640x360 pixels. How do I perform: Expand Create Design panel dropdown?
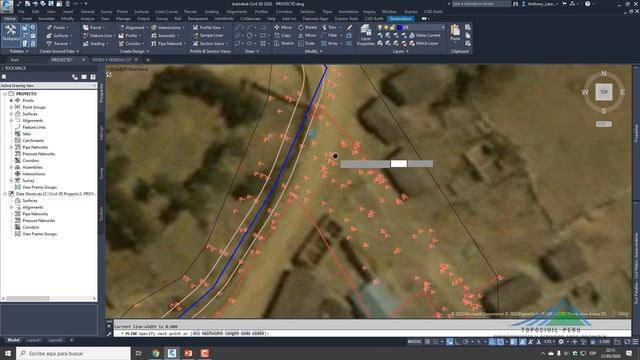coord(134,51)
